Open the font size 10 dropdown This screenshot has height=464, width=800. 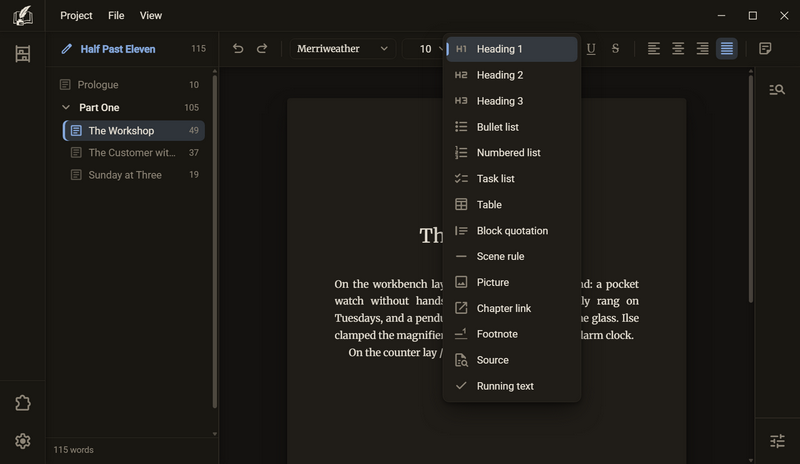[423, 48]
